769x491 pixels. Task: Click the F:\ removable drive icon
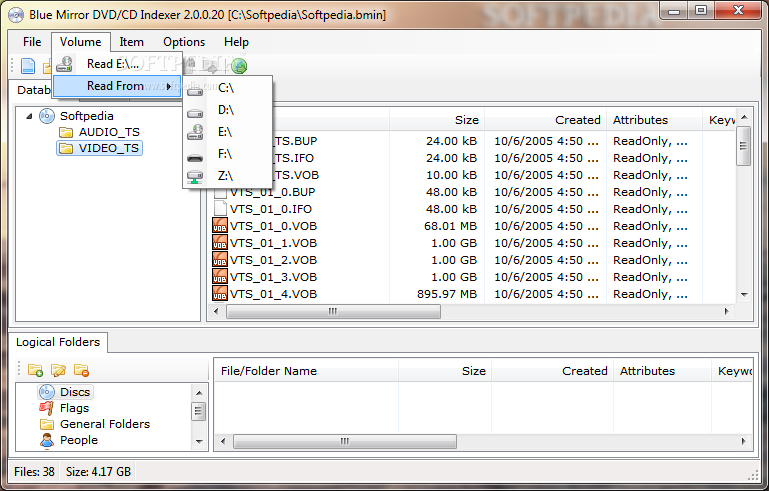pos(195,157)
